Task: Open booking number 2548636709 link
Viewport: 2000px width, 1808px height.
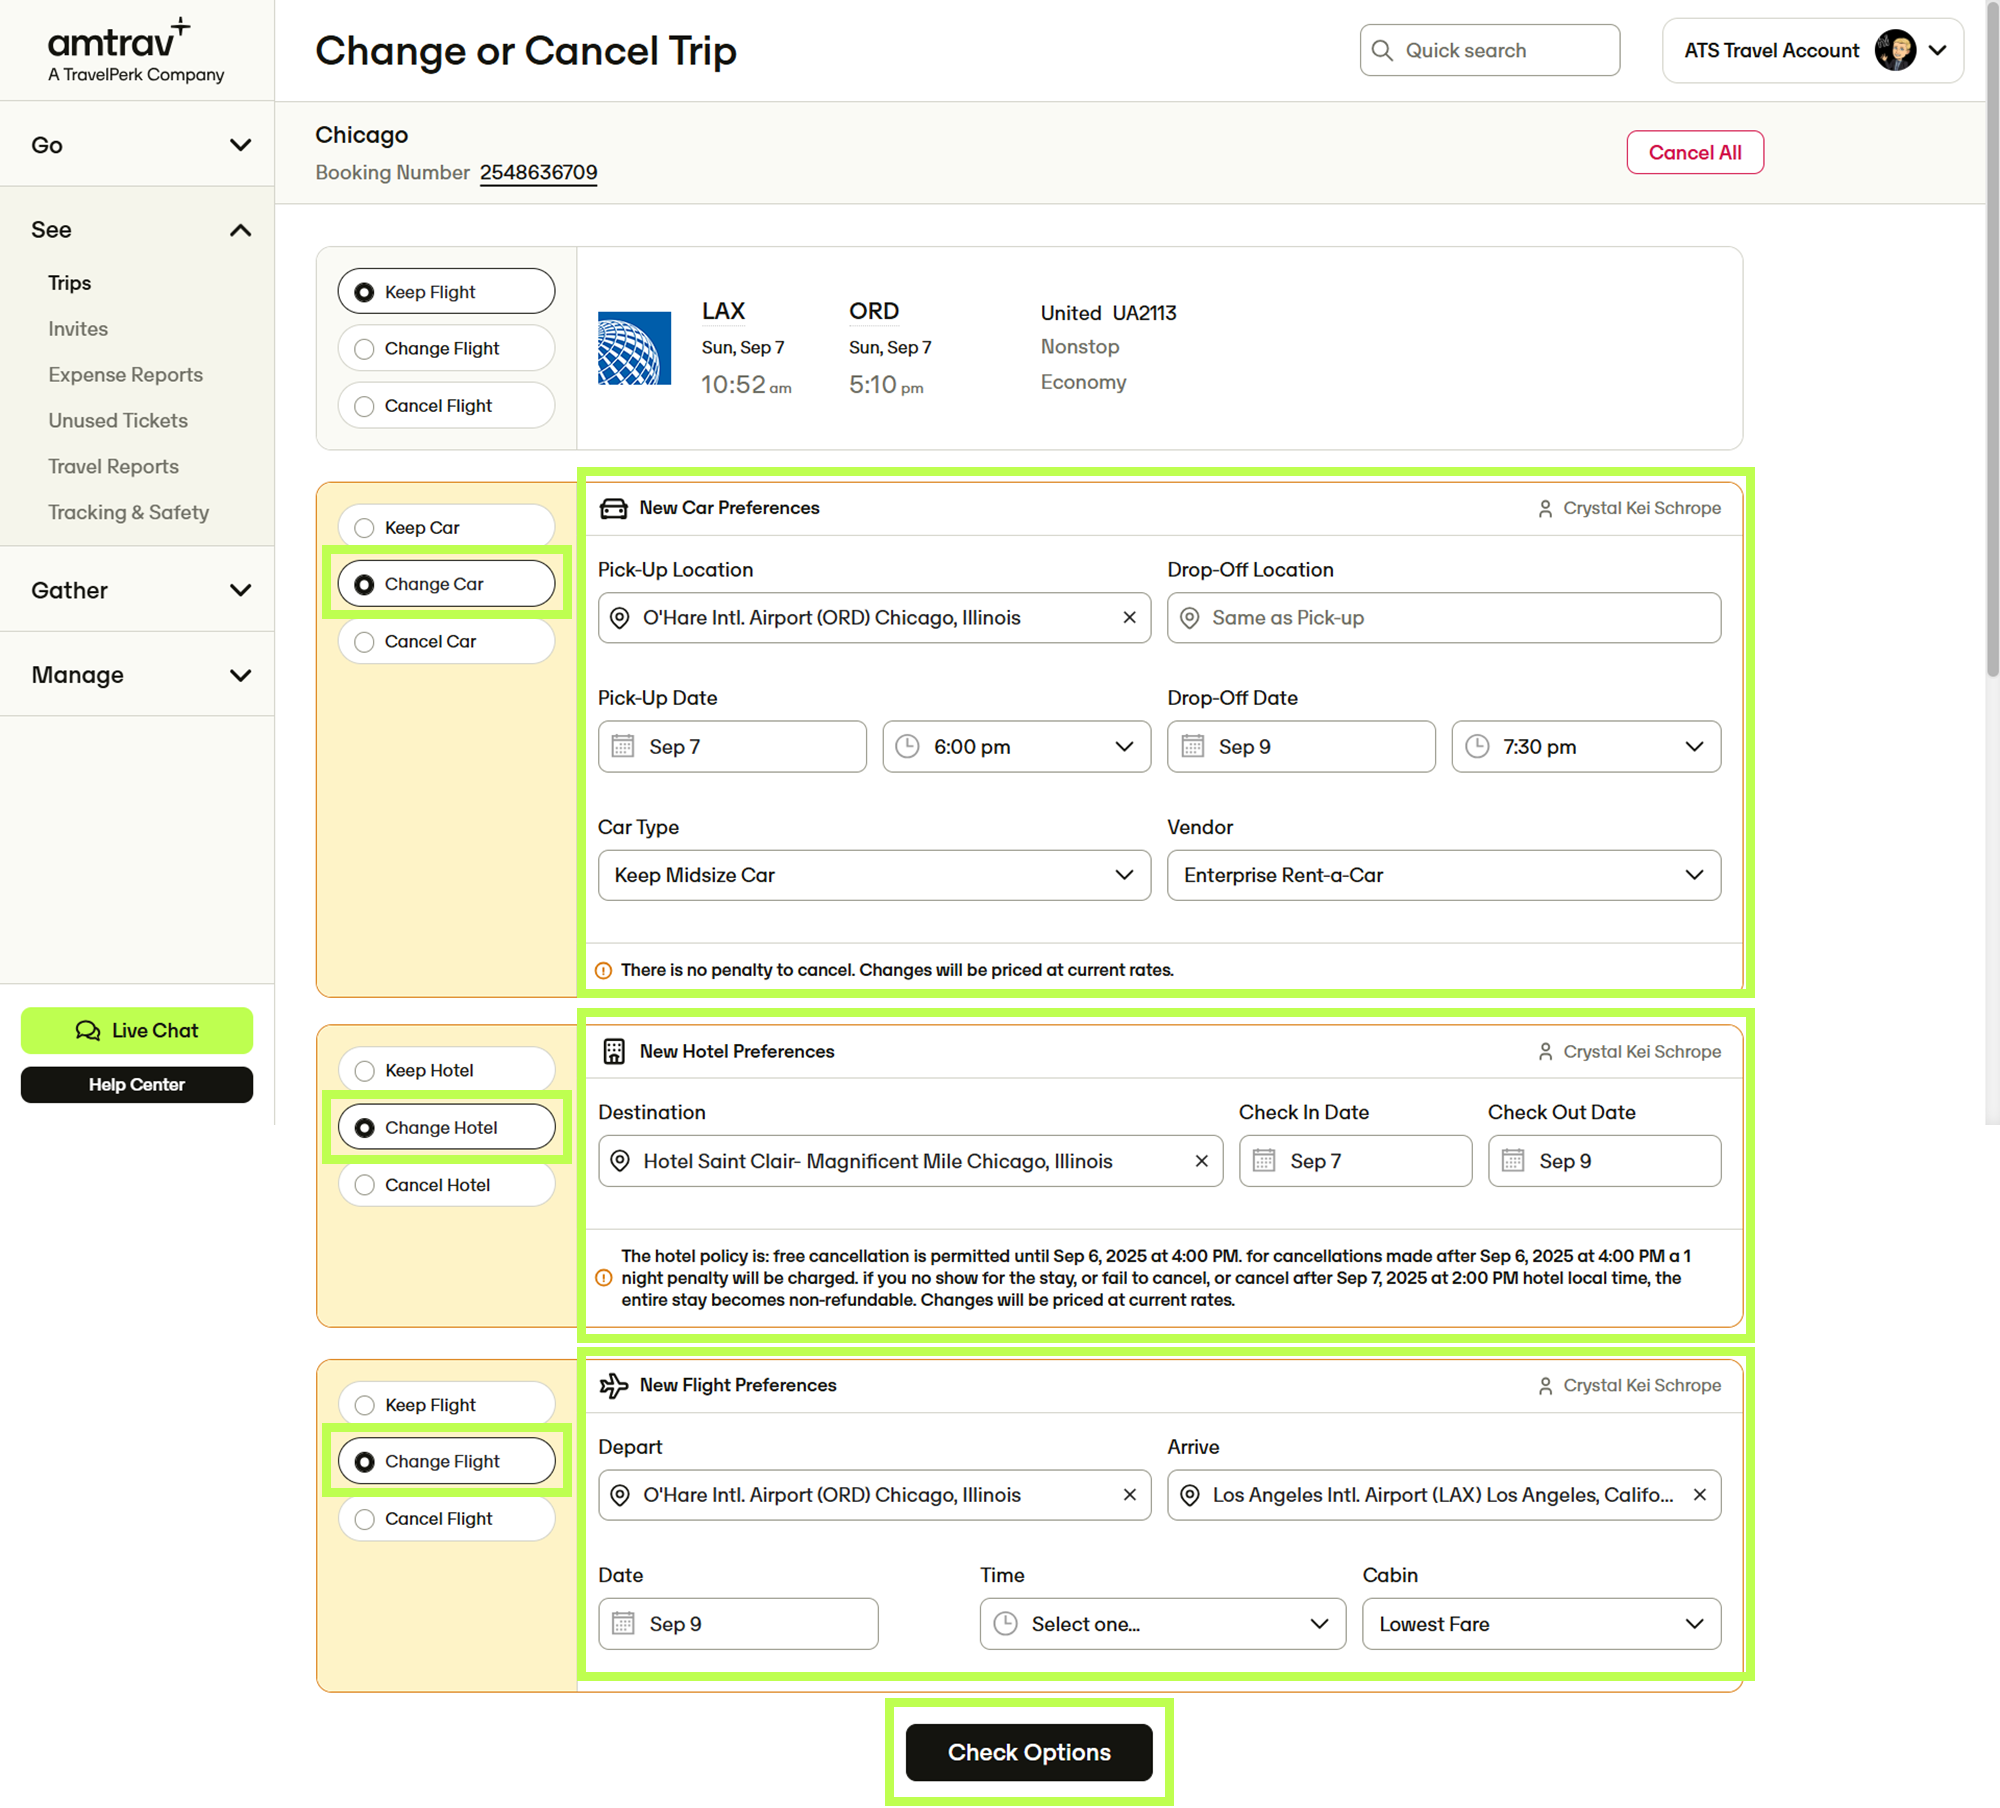Action: pyautogui.click(x=538, y=172)
